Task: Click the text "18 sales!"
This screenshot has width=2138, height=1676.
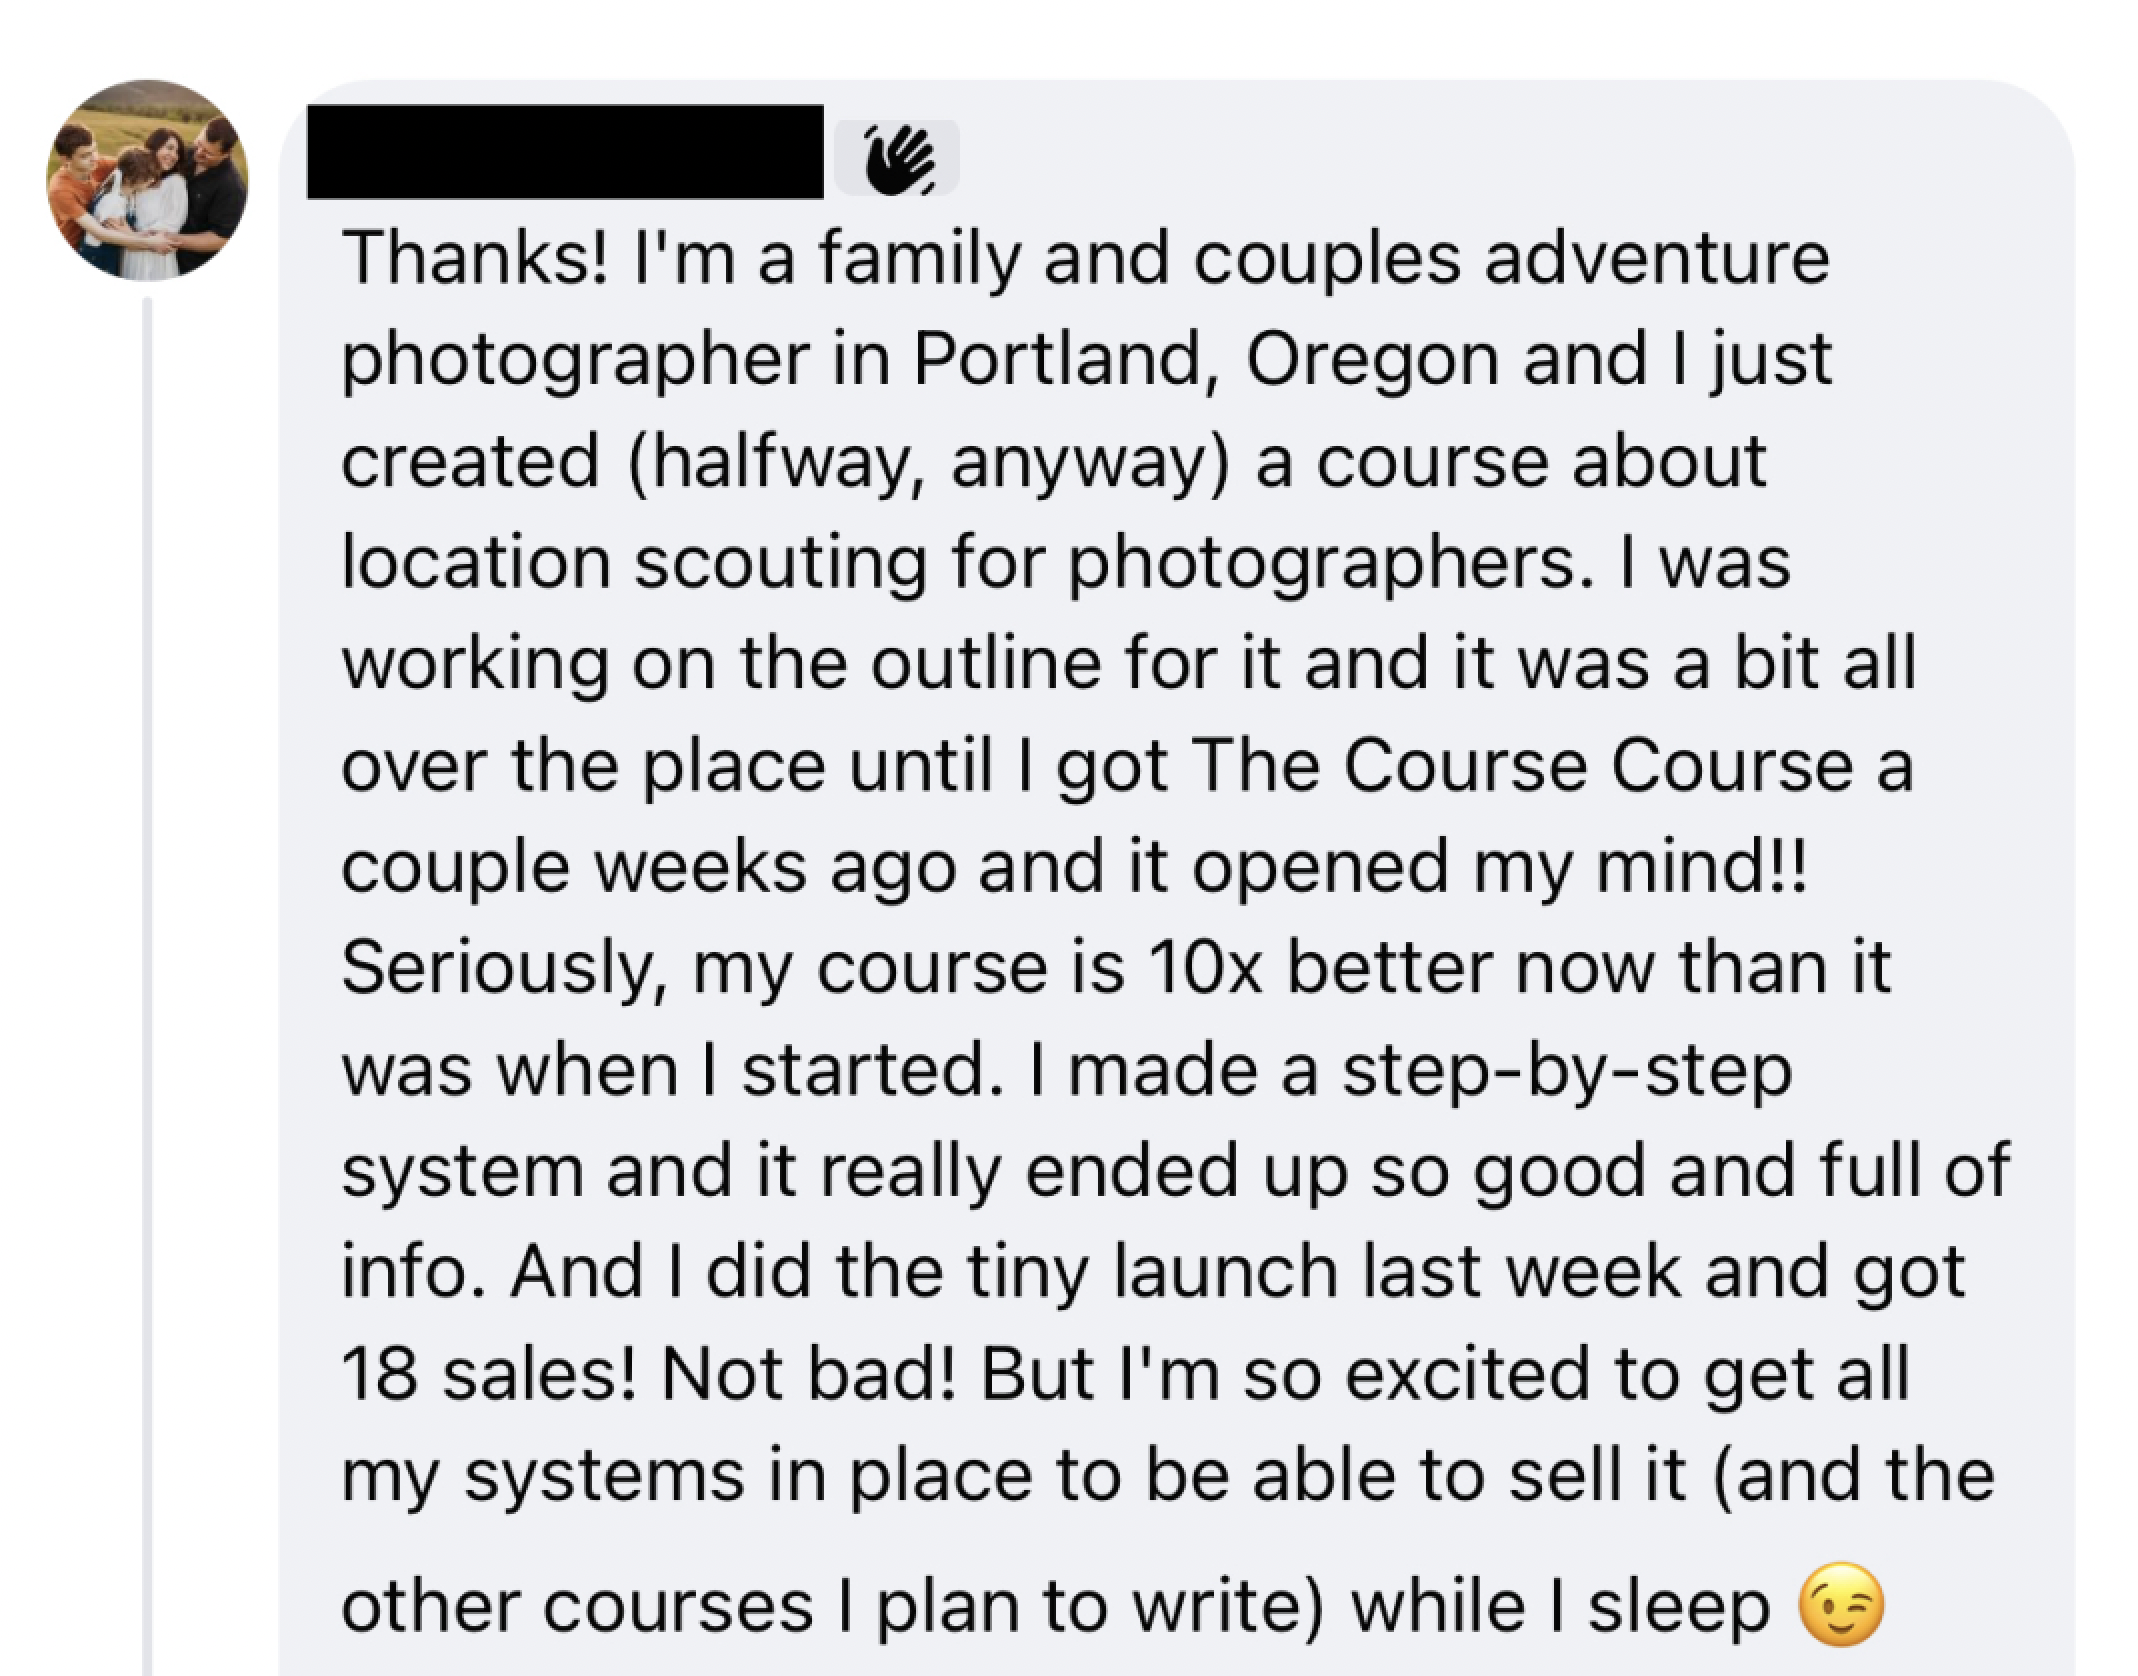Action: 490,1374
